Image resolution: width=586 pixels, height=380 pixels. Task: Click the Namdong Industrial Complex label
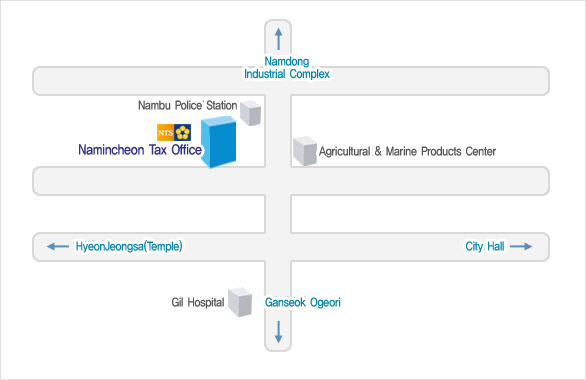coord(287,68)
